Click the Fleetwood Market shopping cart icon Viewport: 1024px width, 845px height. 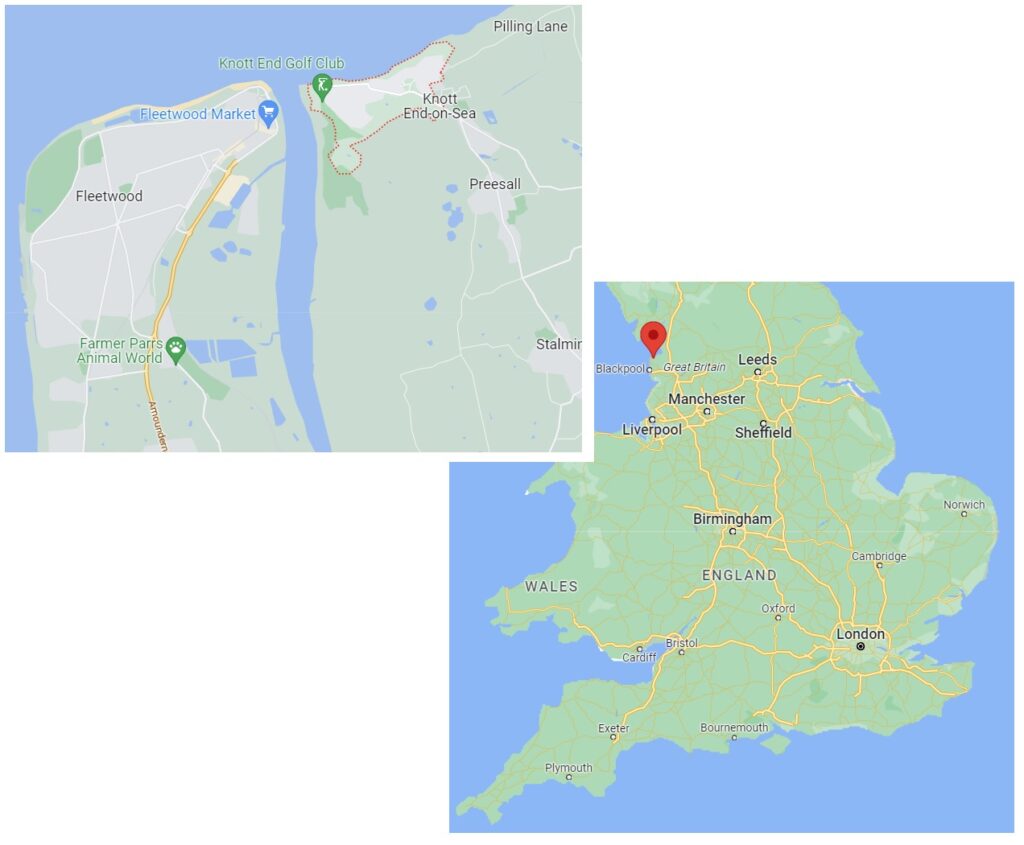[268, 114]
